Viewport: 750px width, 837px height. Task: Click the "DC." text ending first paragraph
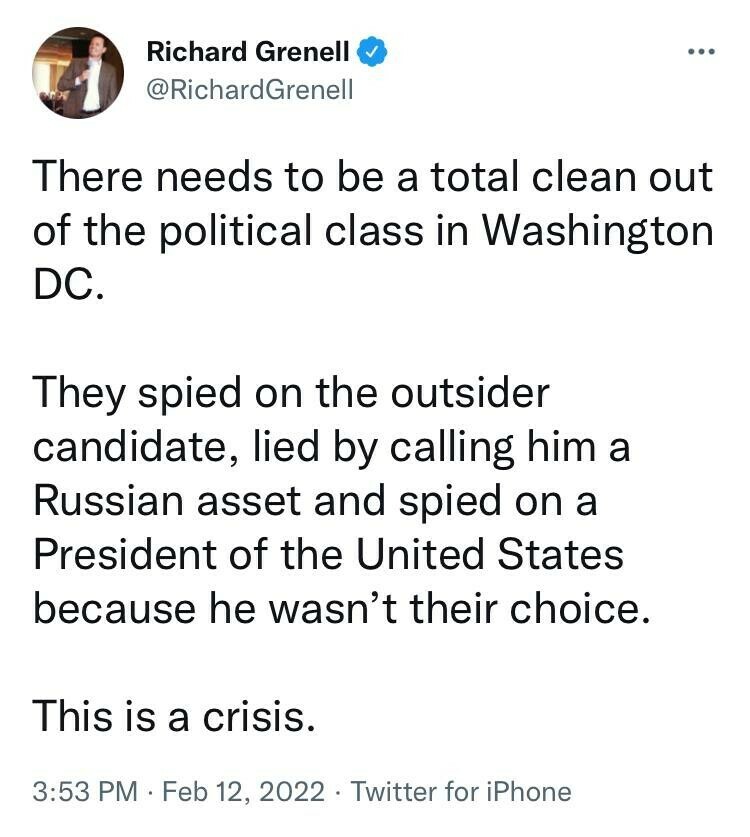coord(68,285)
